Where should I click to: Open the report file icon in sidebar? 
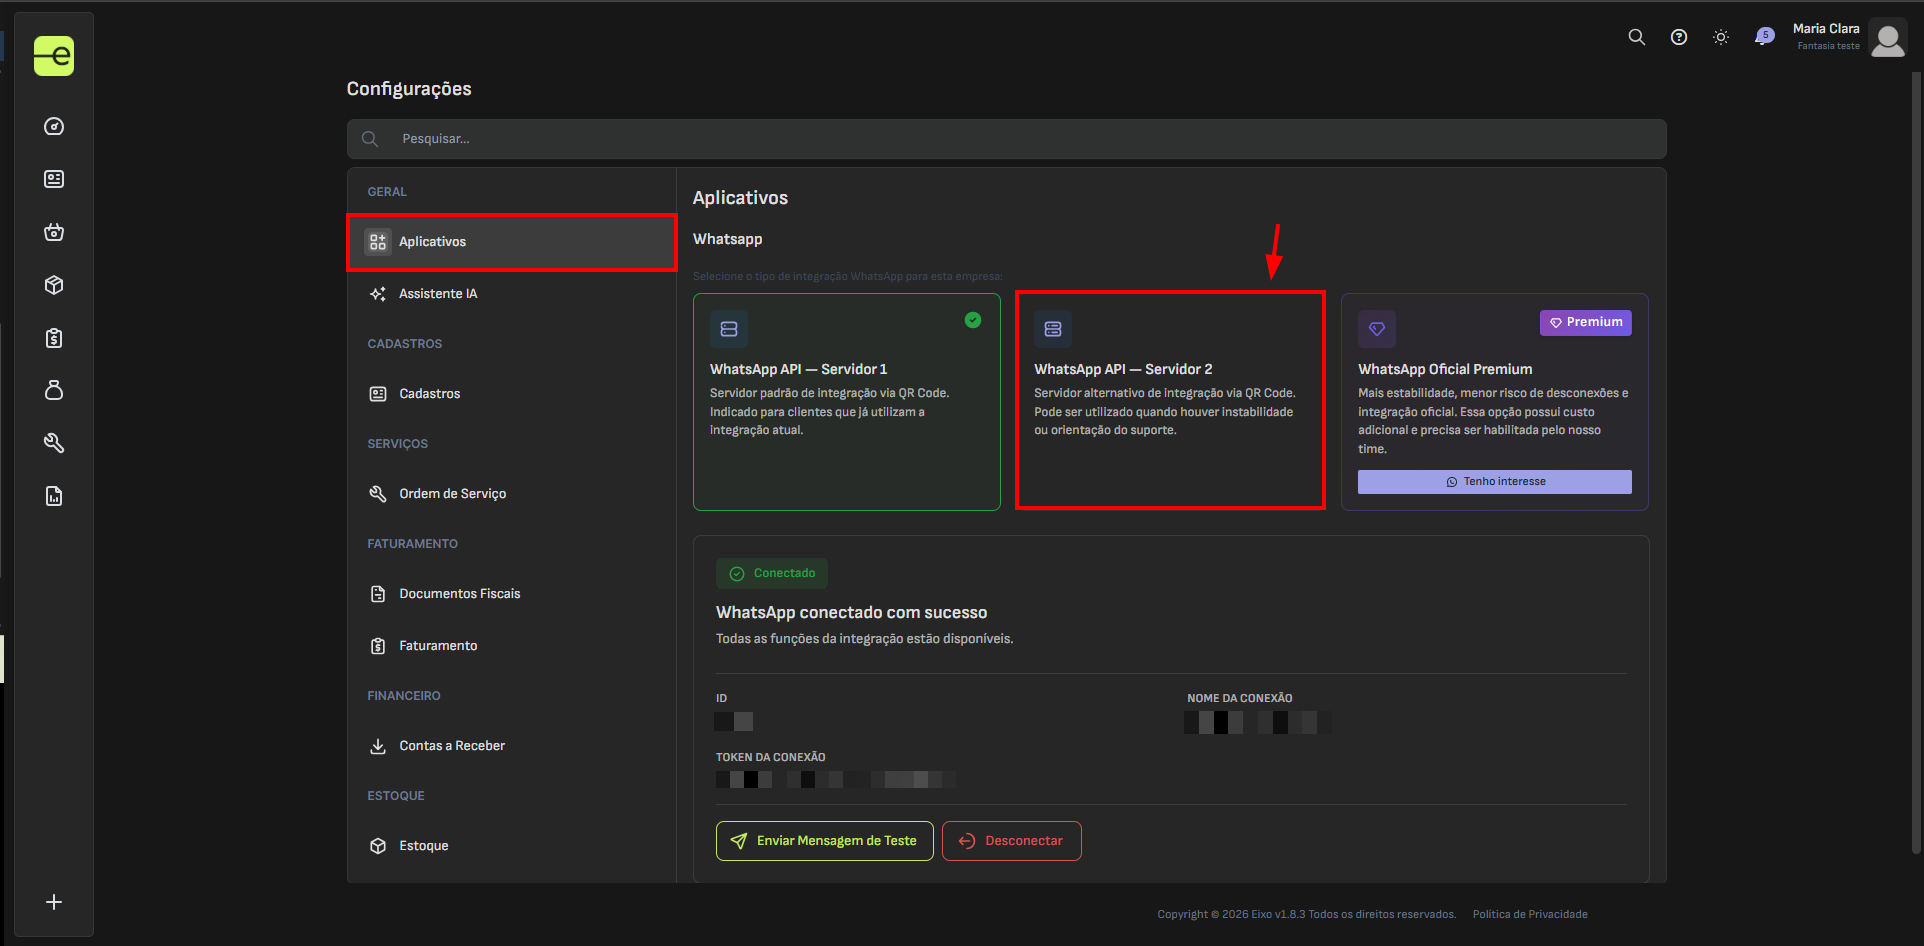pyautogui.click(x=54, y=496)
